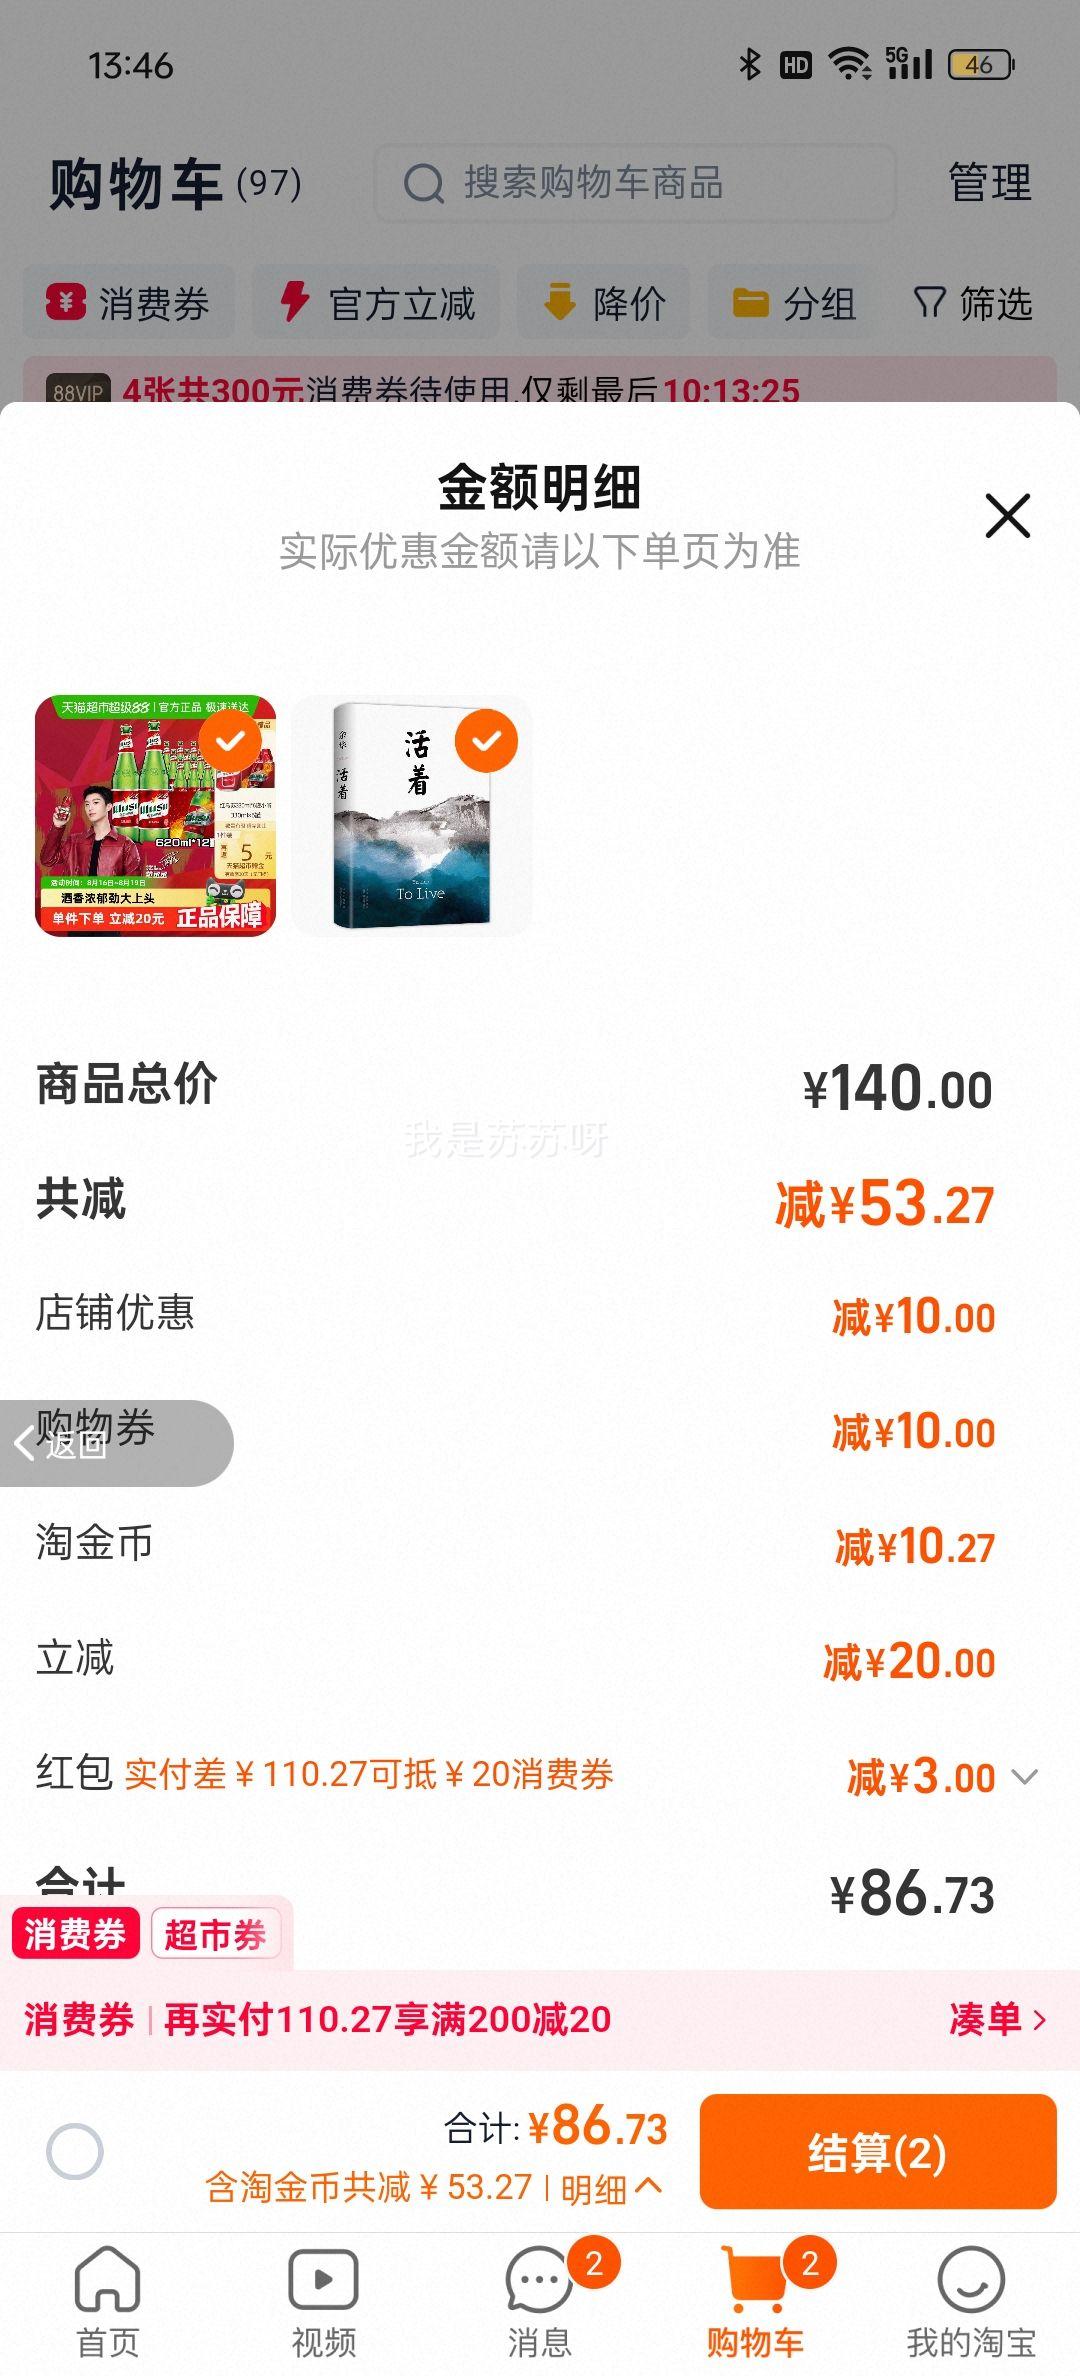Tap the 购物车 cart icon in bottom bar
Screen dimensions: 1080x2376
coord(755,2279)
